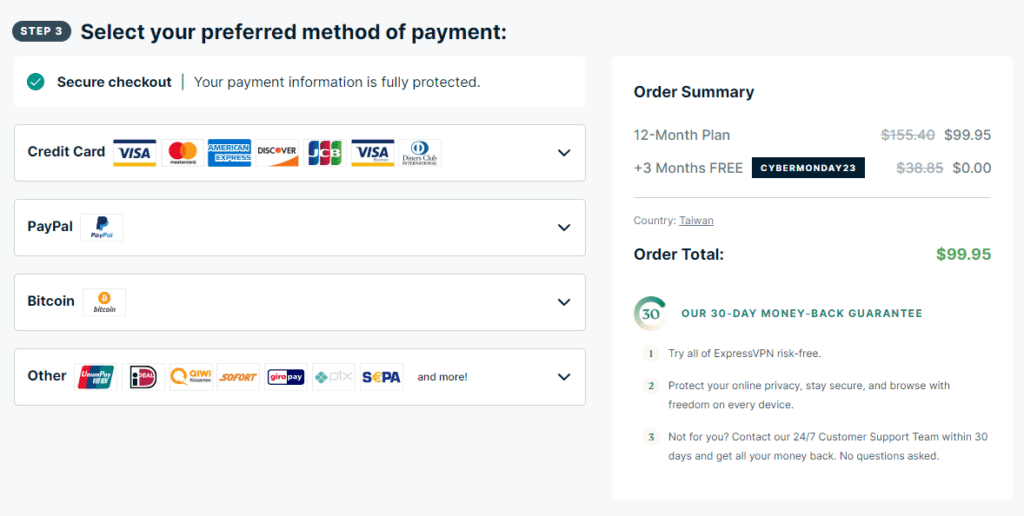Click the QIWI wallet icon
The width and height of the screenshot is (1024, 516).
tap(191, 377)
